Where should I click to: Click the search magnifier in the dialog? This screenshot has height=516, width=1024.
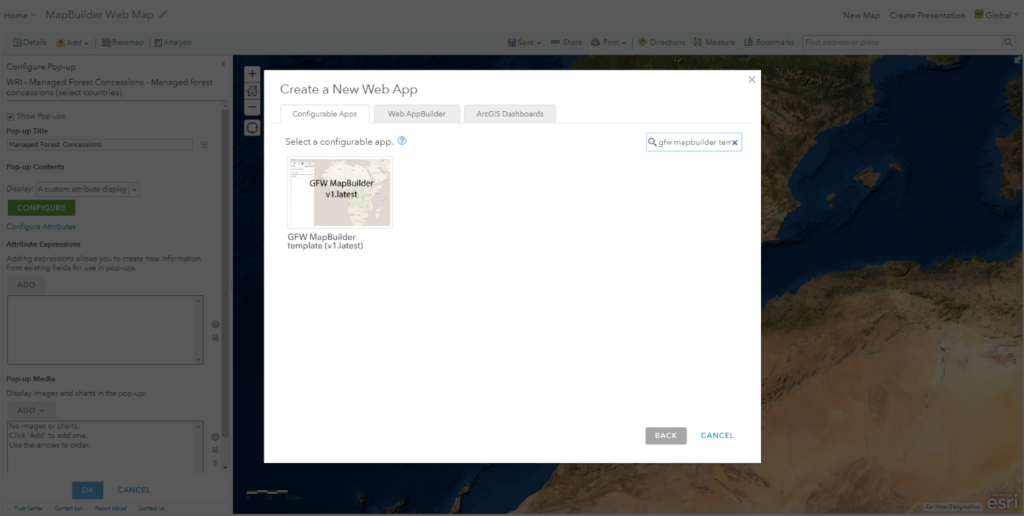coord(652,142)
